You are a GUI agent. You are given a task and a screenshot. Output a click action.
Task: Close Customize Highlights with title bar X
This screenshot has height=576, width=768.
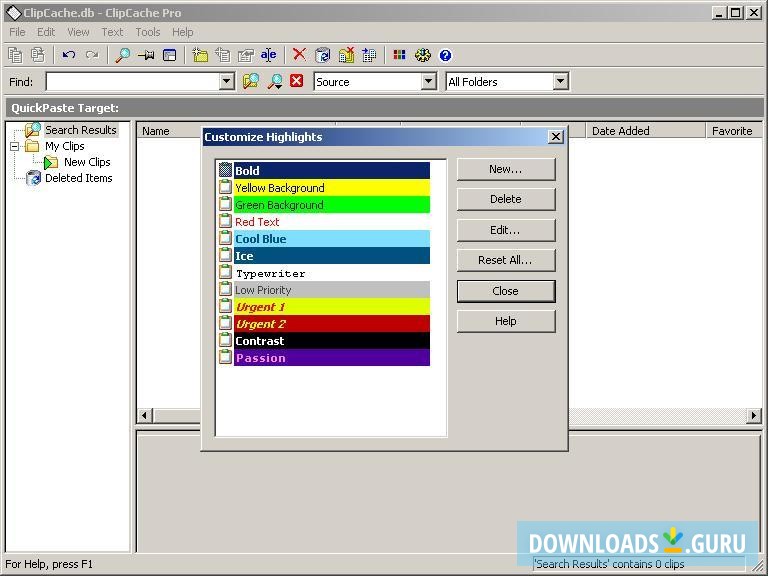[x=556, y=137]
